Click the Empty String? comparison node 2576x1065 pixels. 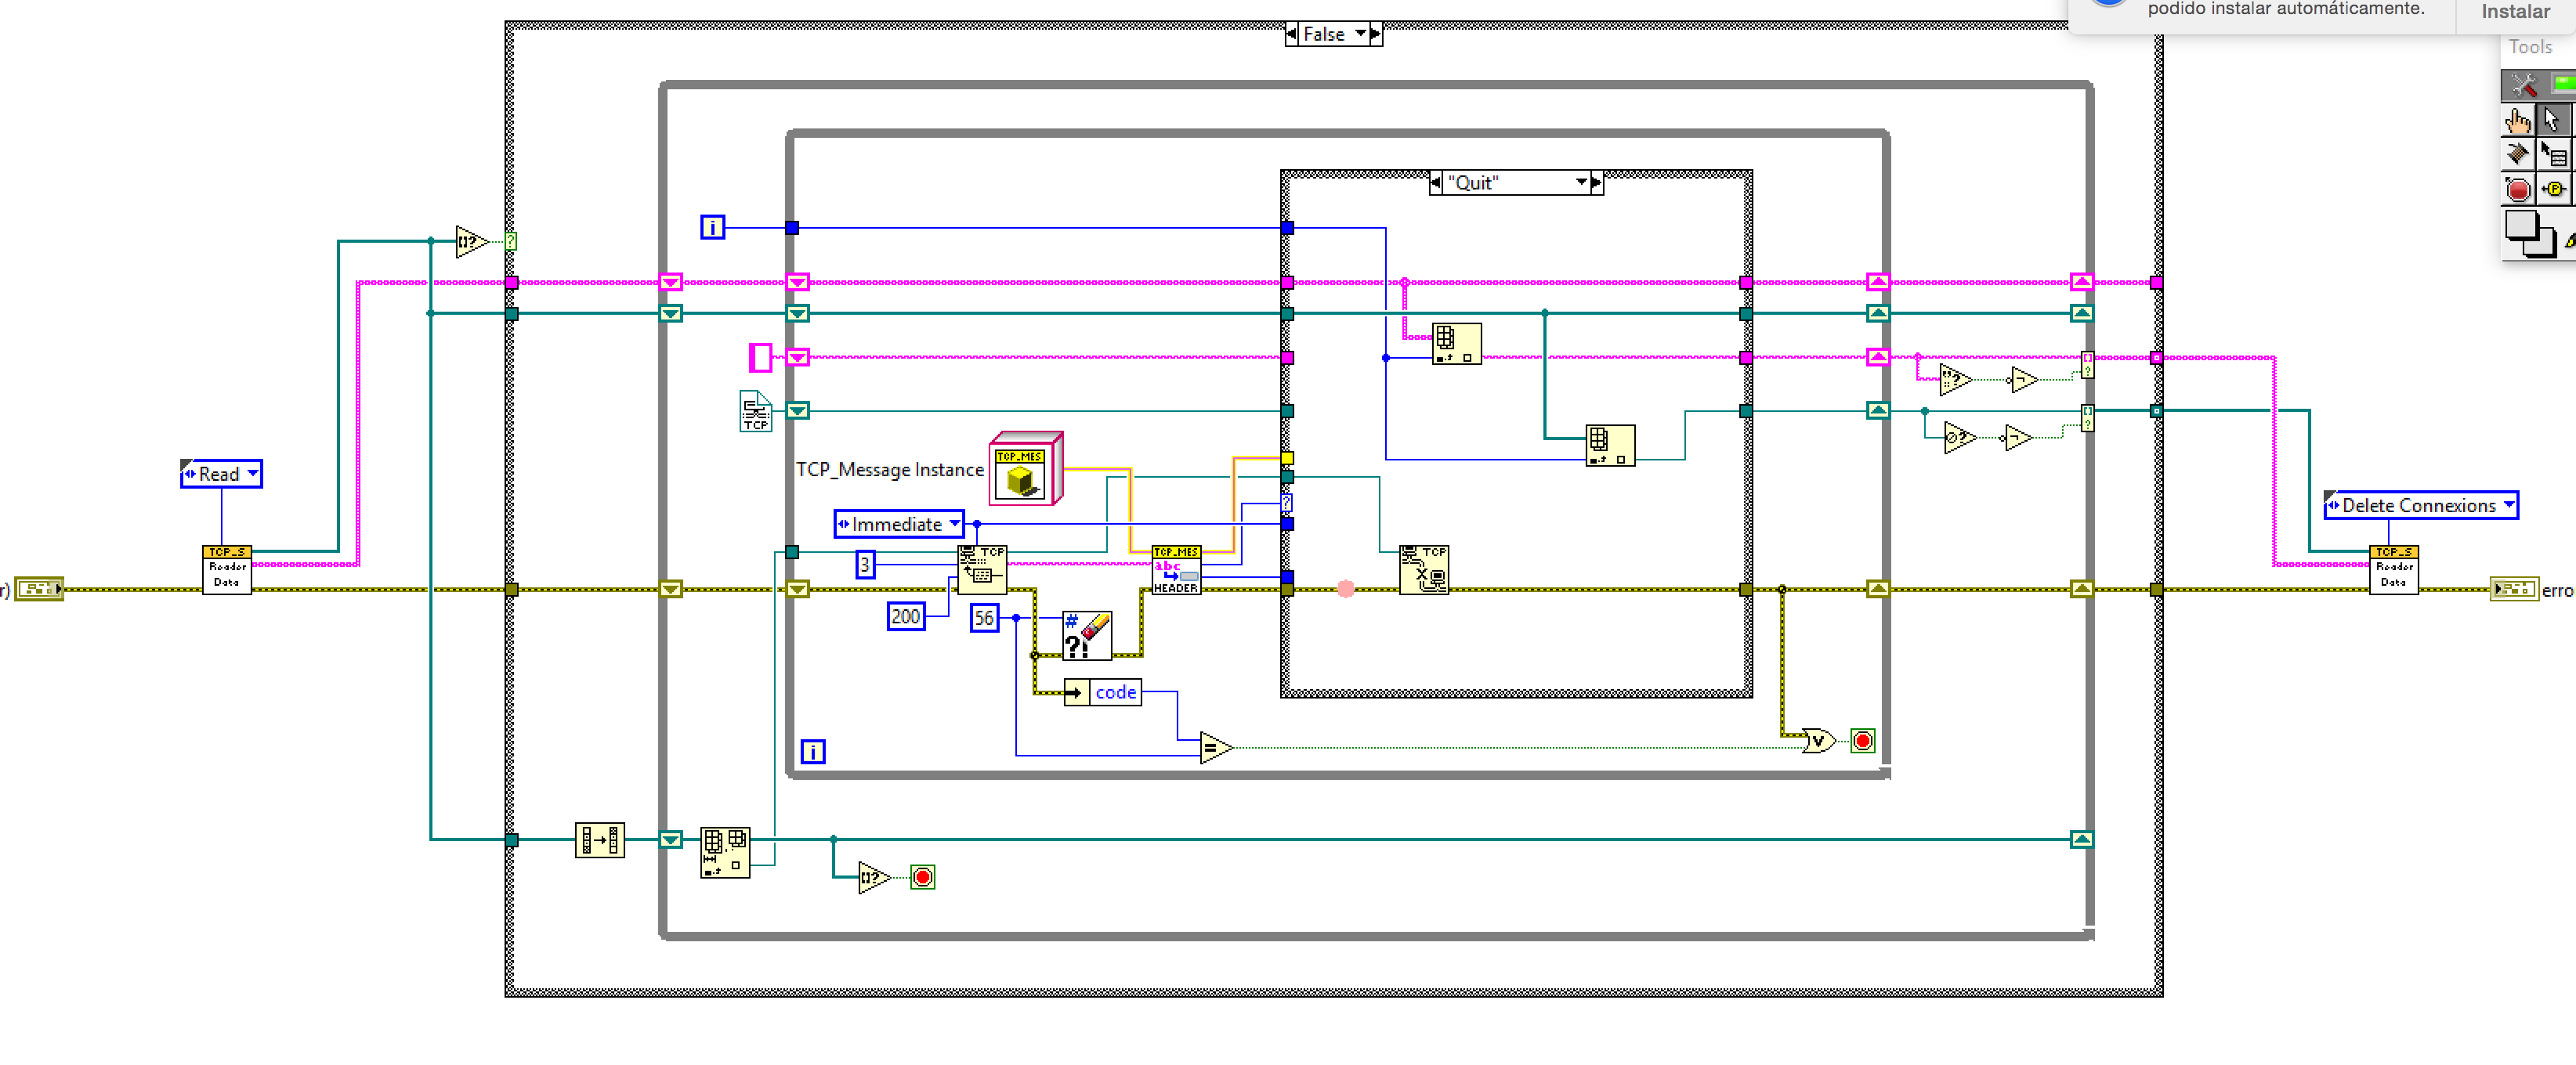1955,380
